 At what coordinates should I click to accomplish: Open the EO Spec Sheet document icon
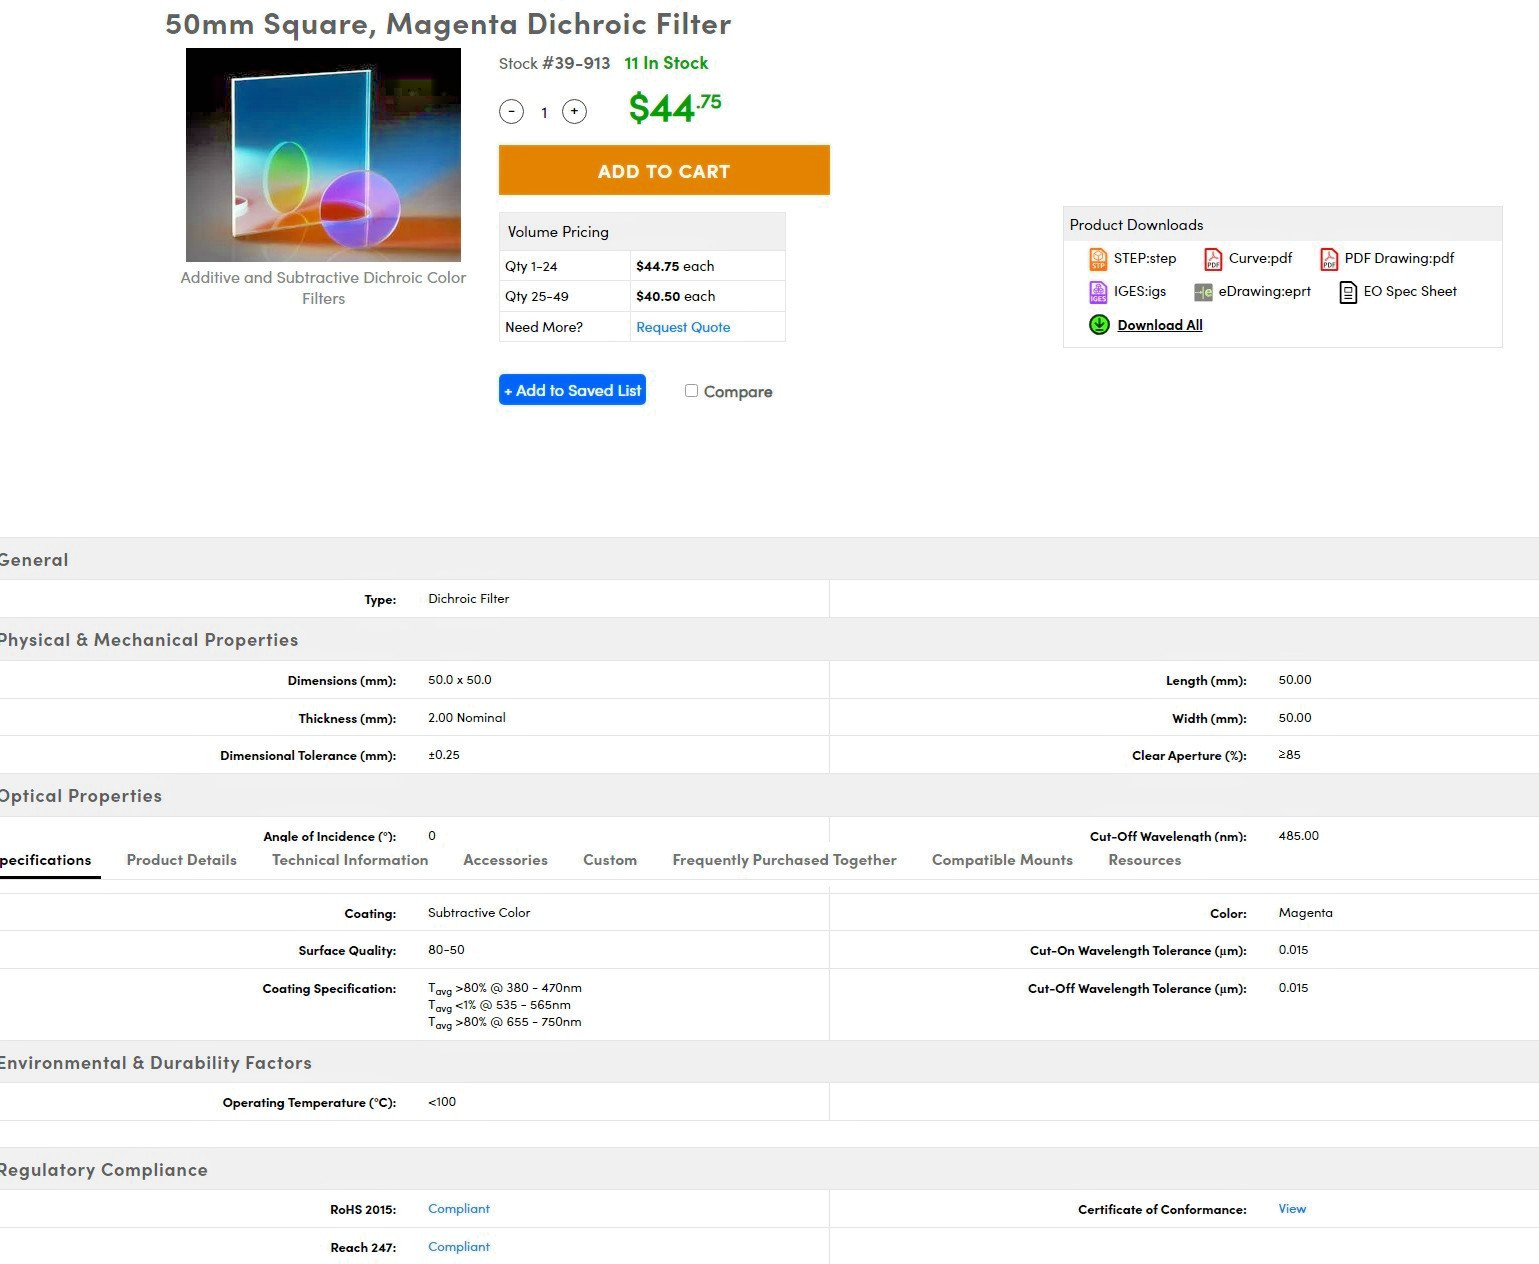[1348, 292]
